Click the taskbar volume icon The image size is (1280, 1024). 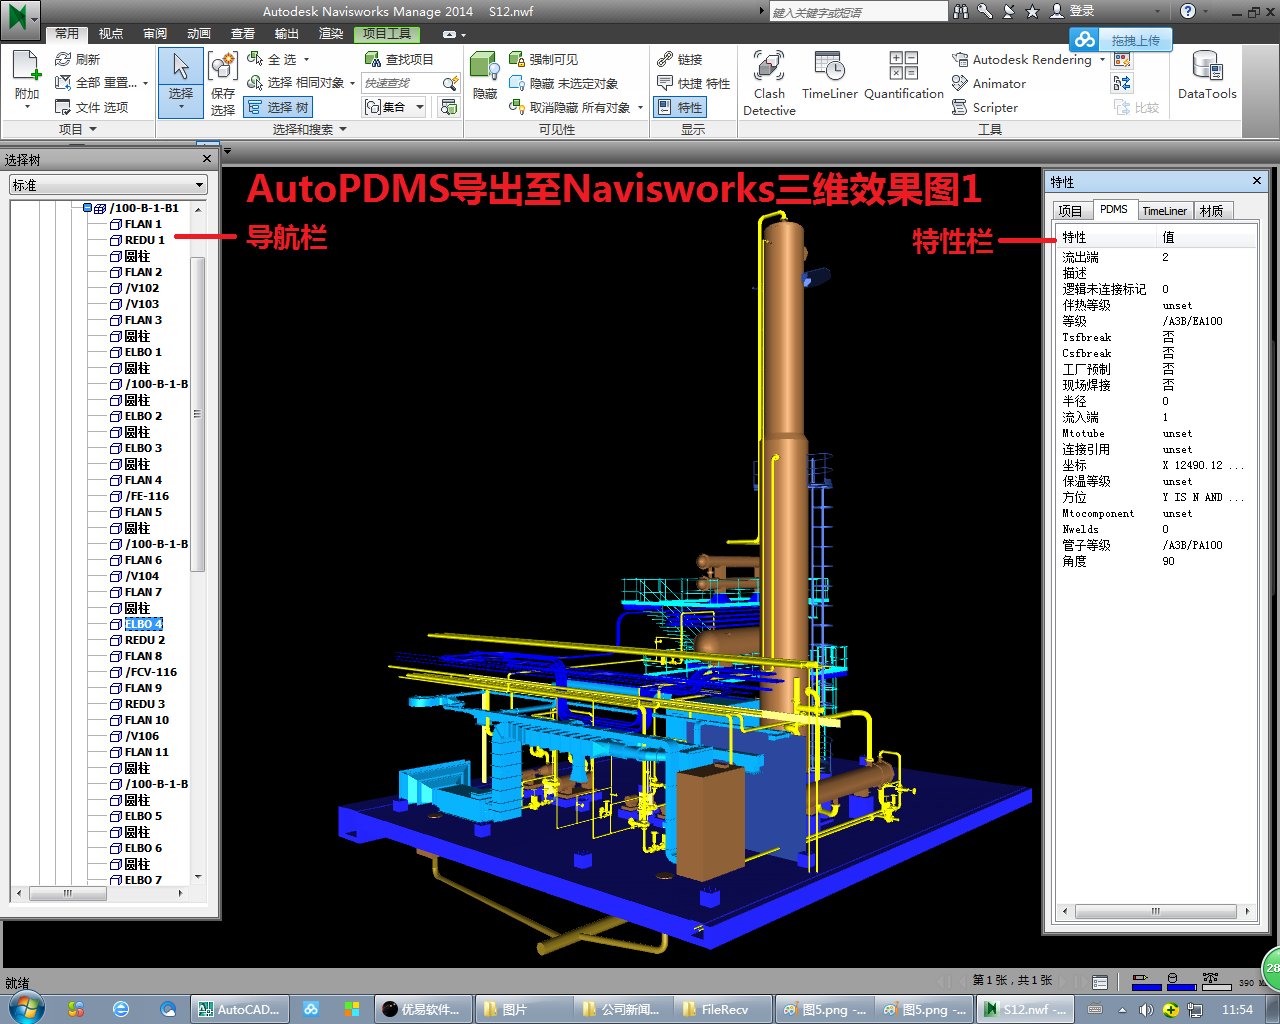[x=1146, y=1010]
